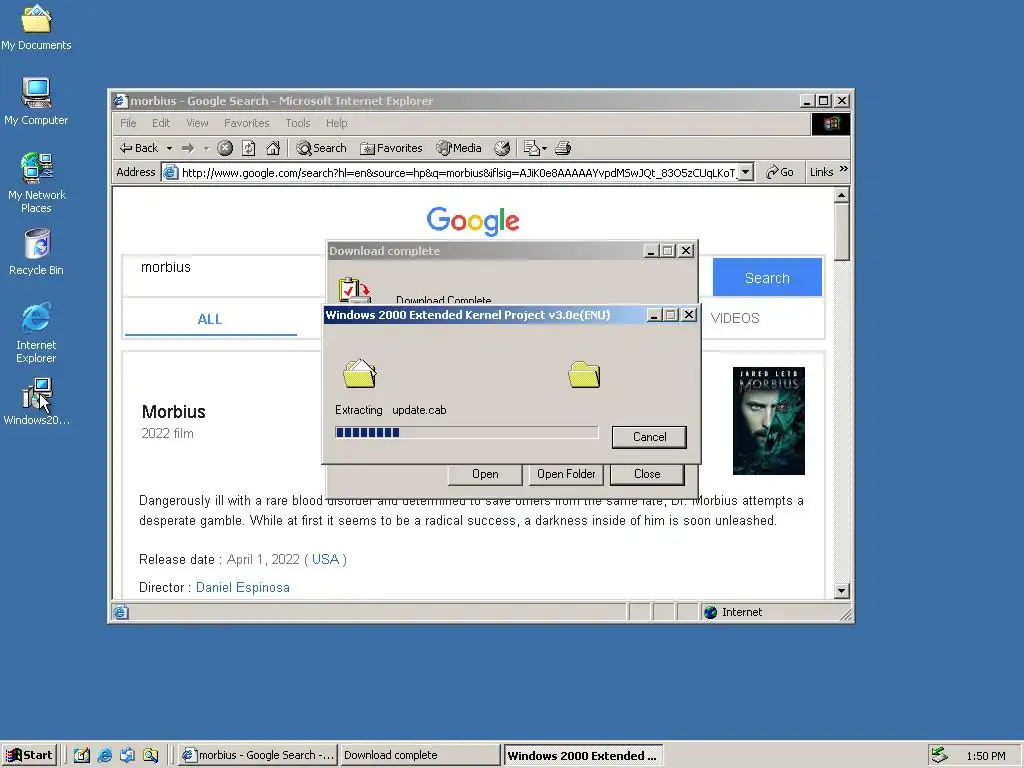The image size is (1024, 768).
Task: Open the USA link
Action: [x=325, y=559]
